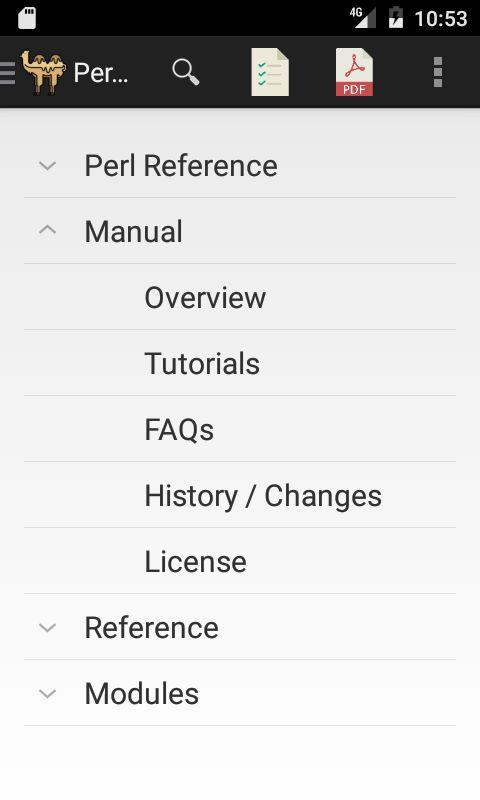Expand the Reference section chevron
The image size is (480, 800).
coord(47,628)
